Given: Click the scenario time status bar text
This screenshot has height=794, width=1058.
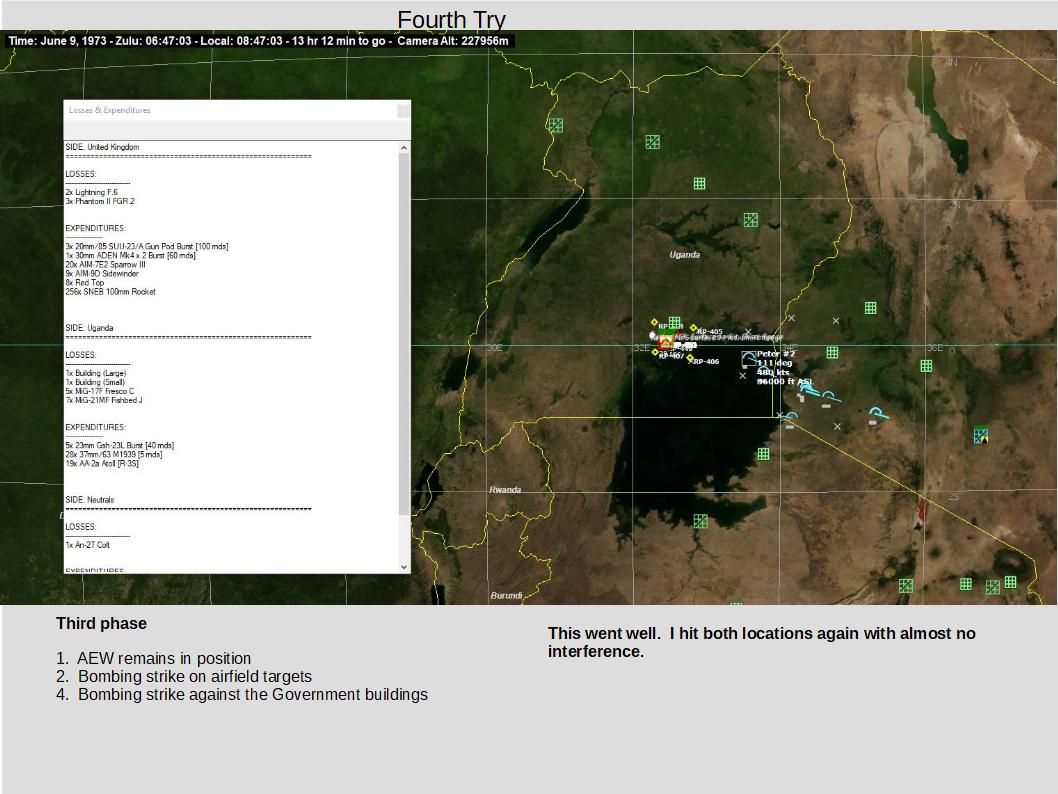Looking at the screenshot, I should point(258,41).
